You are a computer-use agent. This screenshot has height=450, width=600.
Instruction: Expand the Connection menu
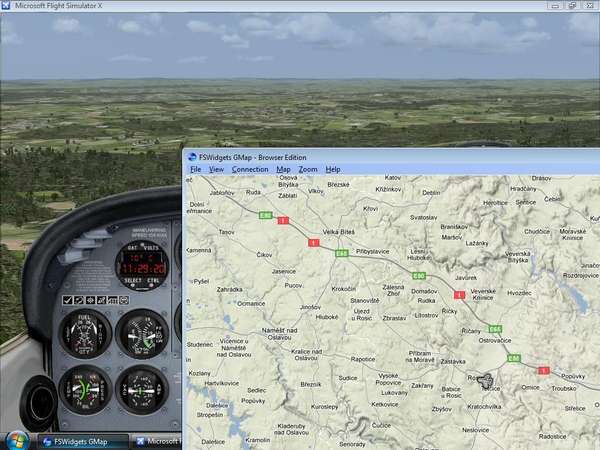250,170
